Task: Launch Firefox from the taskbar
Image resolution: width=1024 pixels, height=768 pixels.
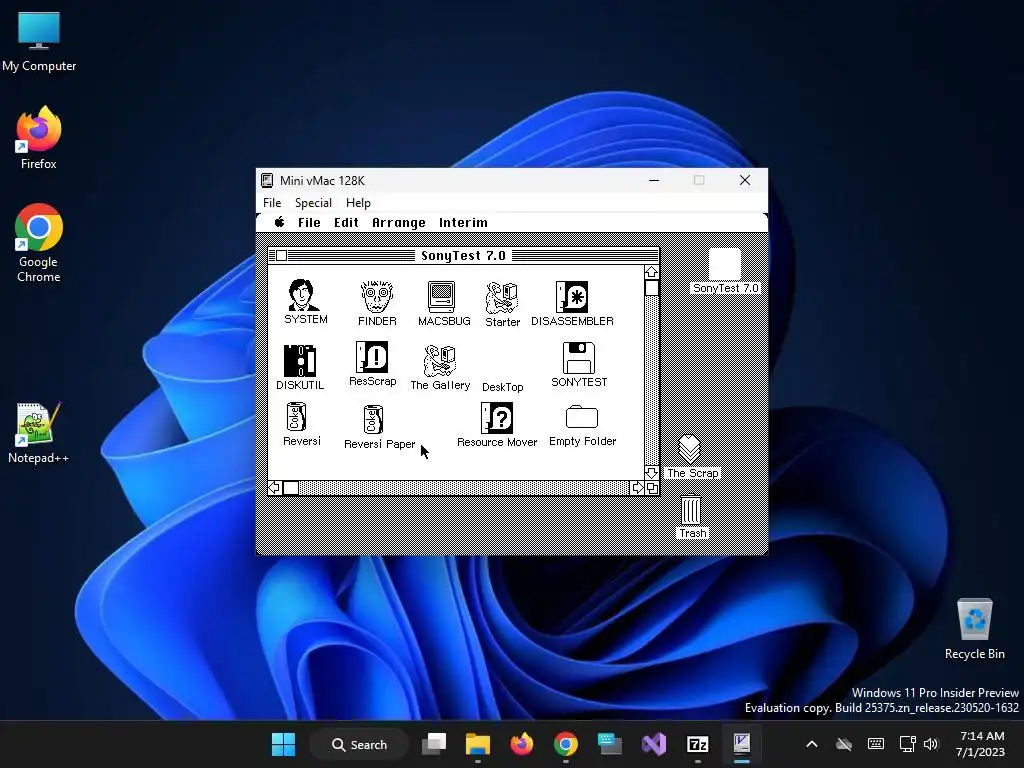Action: pyautogui.click(x=522, y=744)
